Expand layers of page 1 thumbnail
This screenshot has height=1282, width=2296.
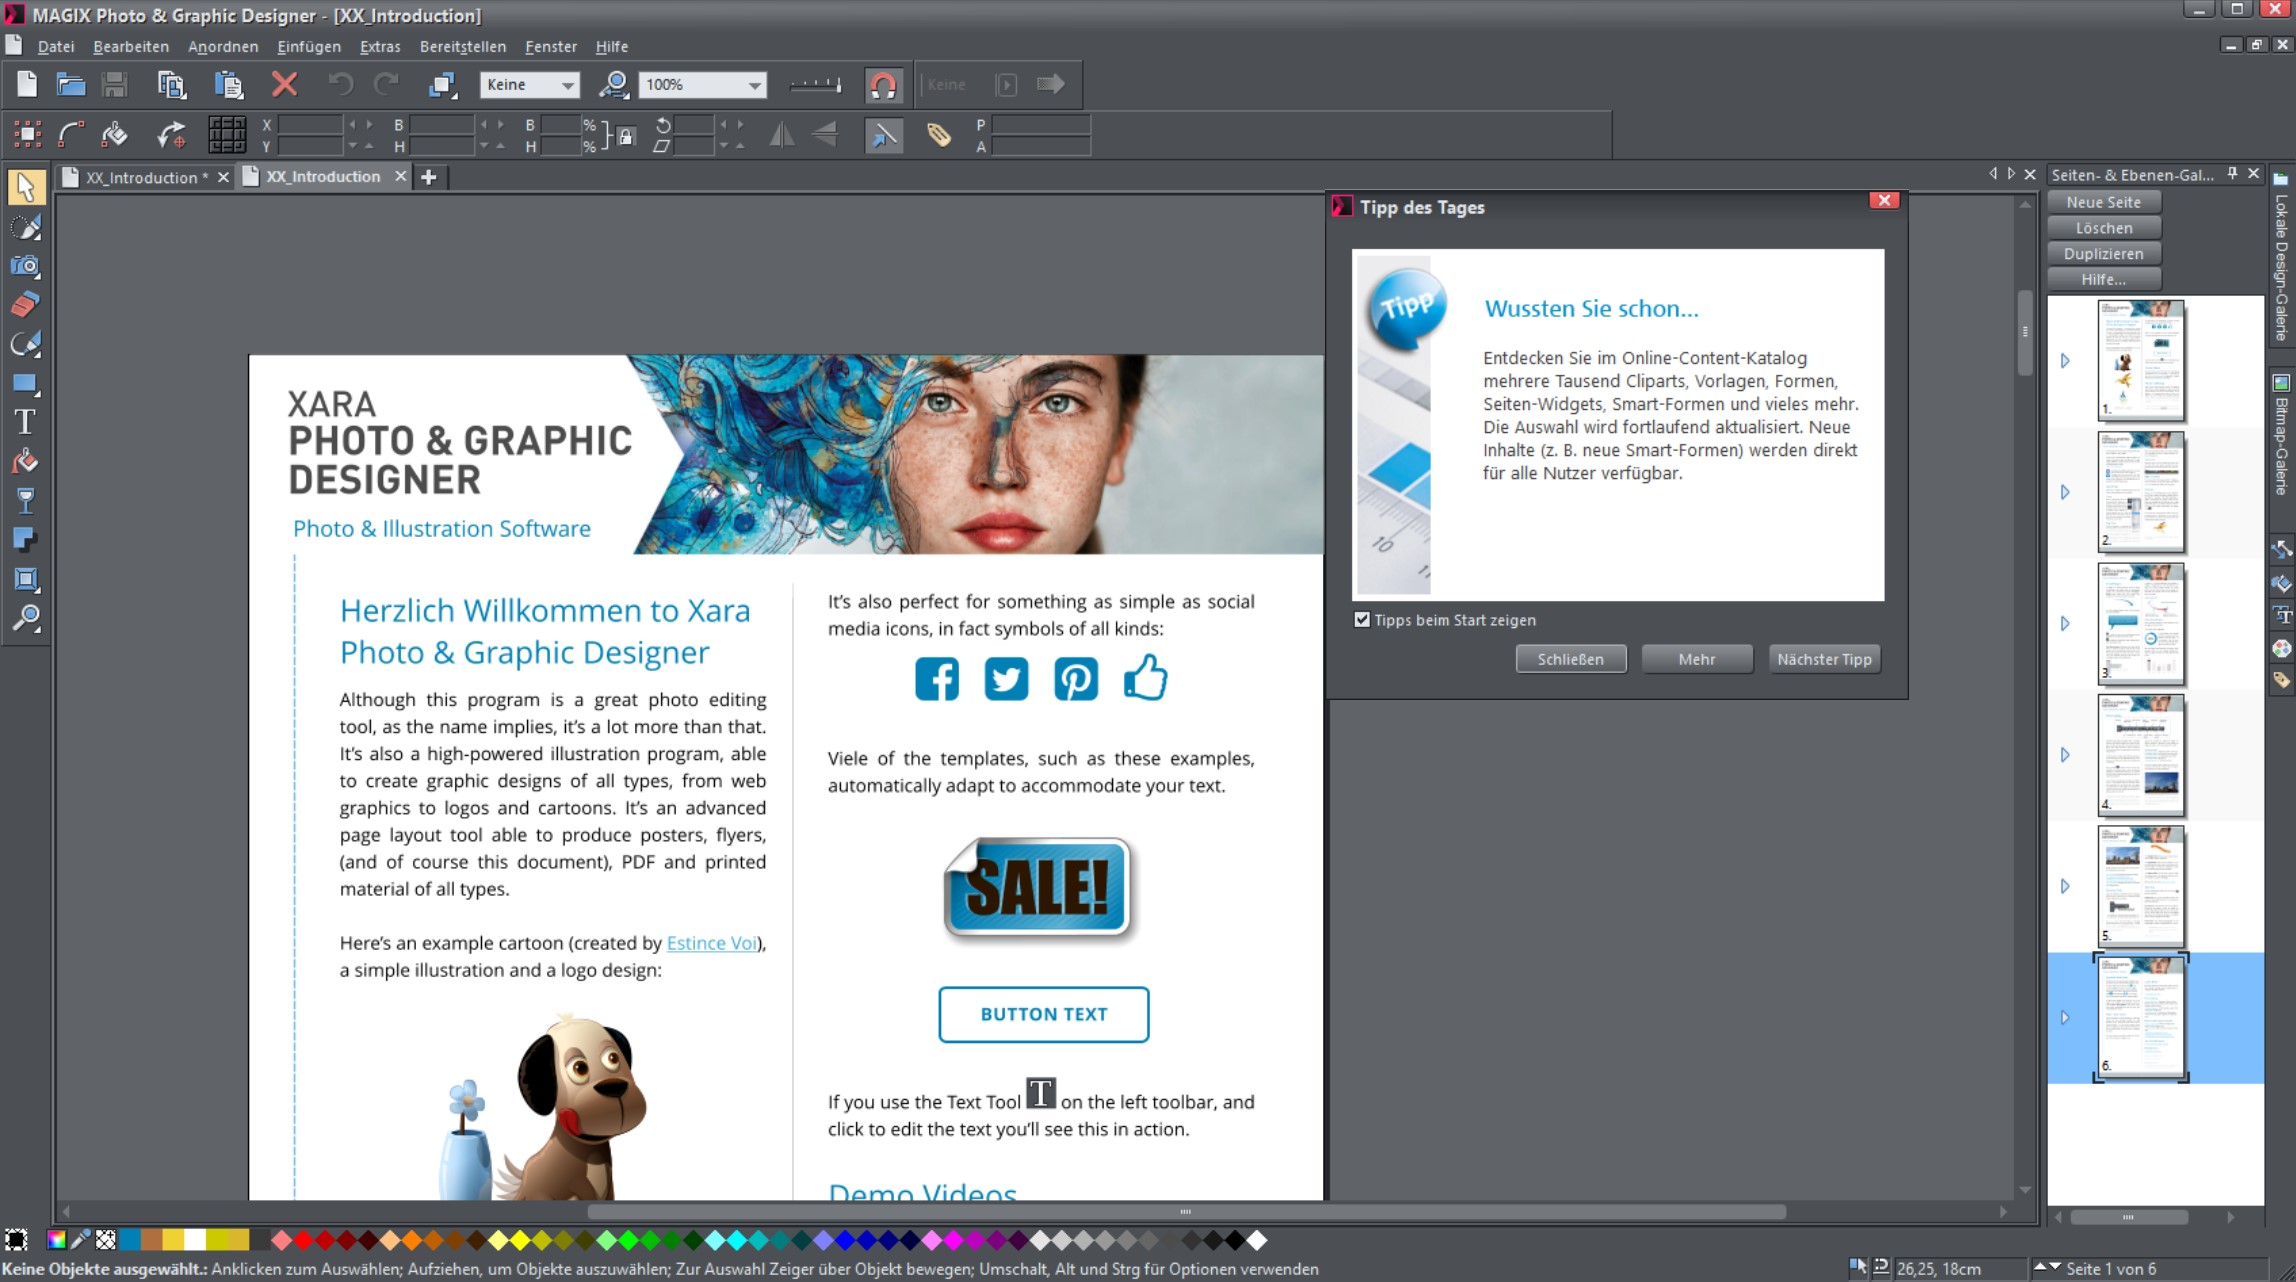pyautogui.click(x=2065, y=361)
